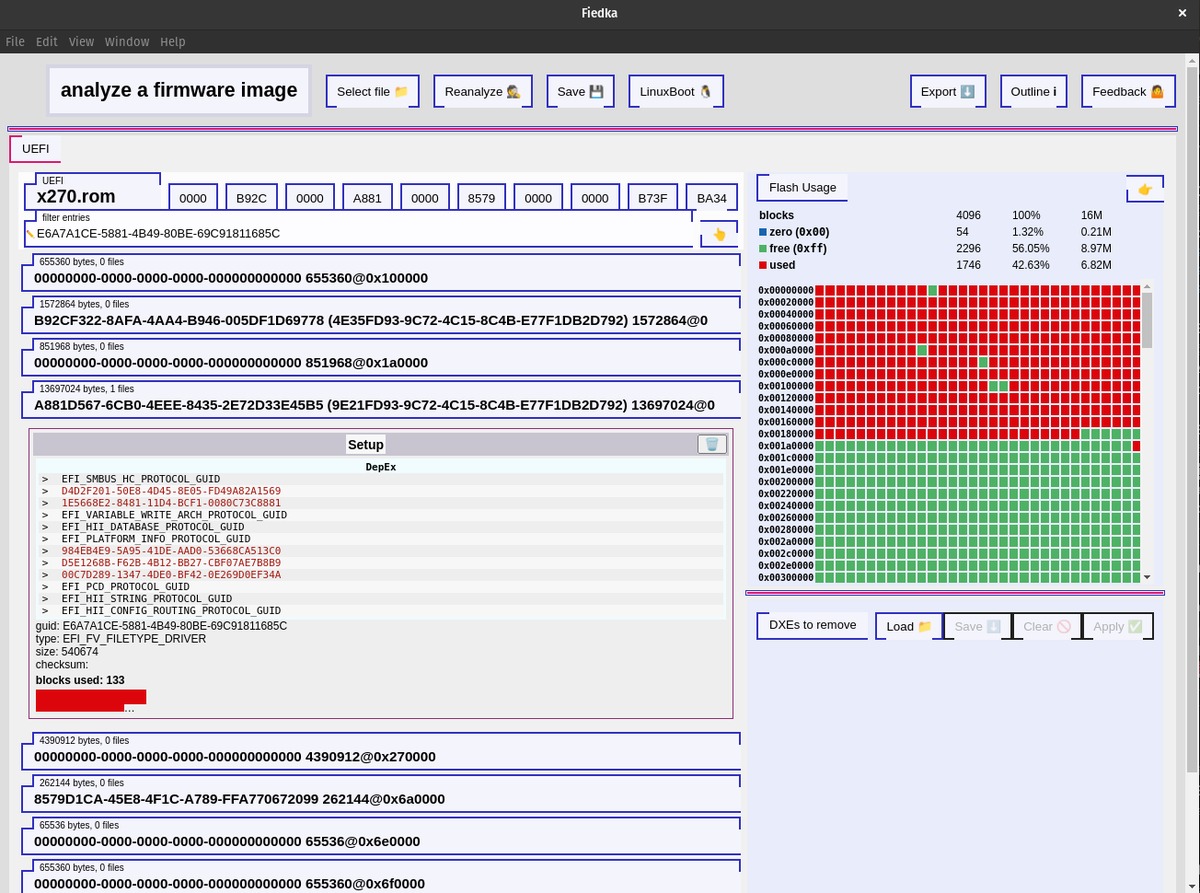The width and height of the screenshot is (1200, 893).
Task: Click the DXEs to remove label
Action: coord(812,625)
